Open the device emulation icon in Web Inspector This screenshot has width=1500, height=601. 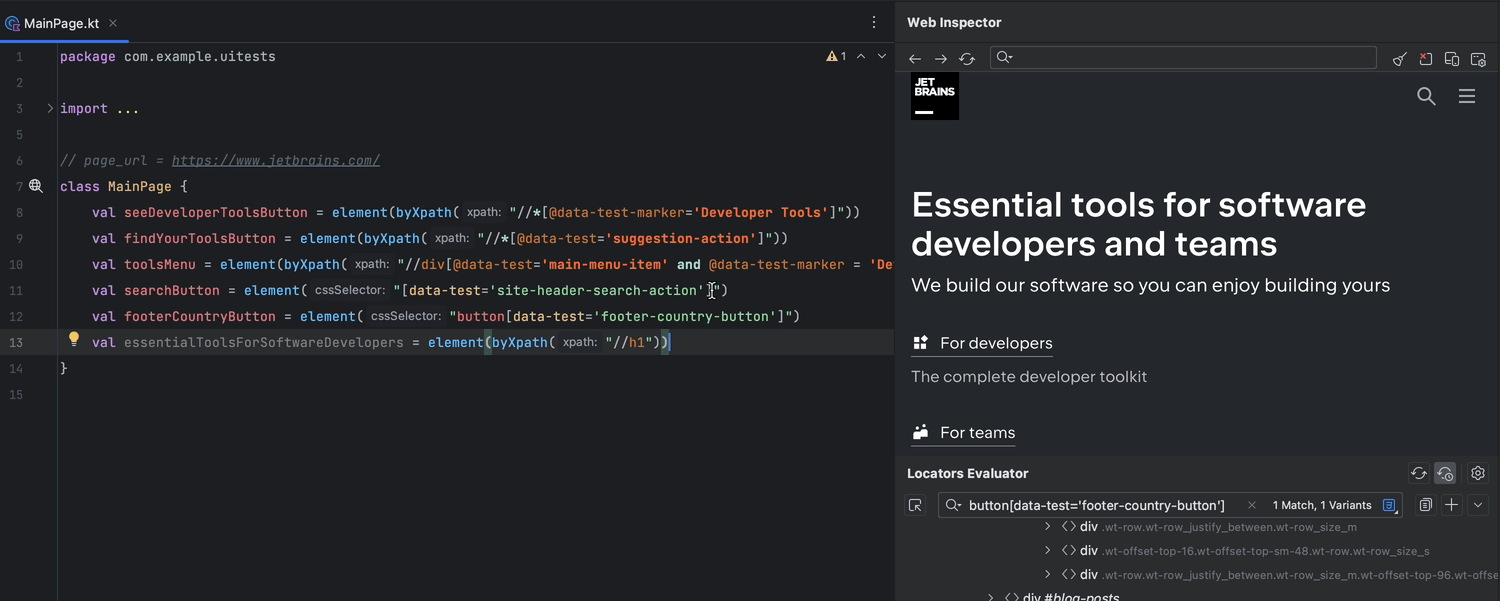pyautogui.click(x=1452, y=59)
